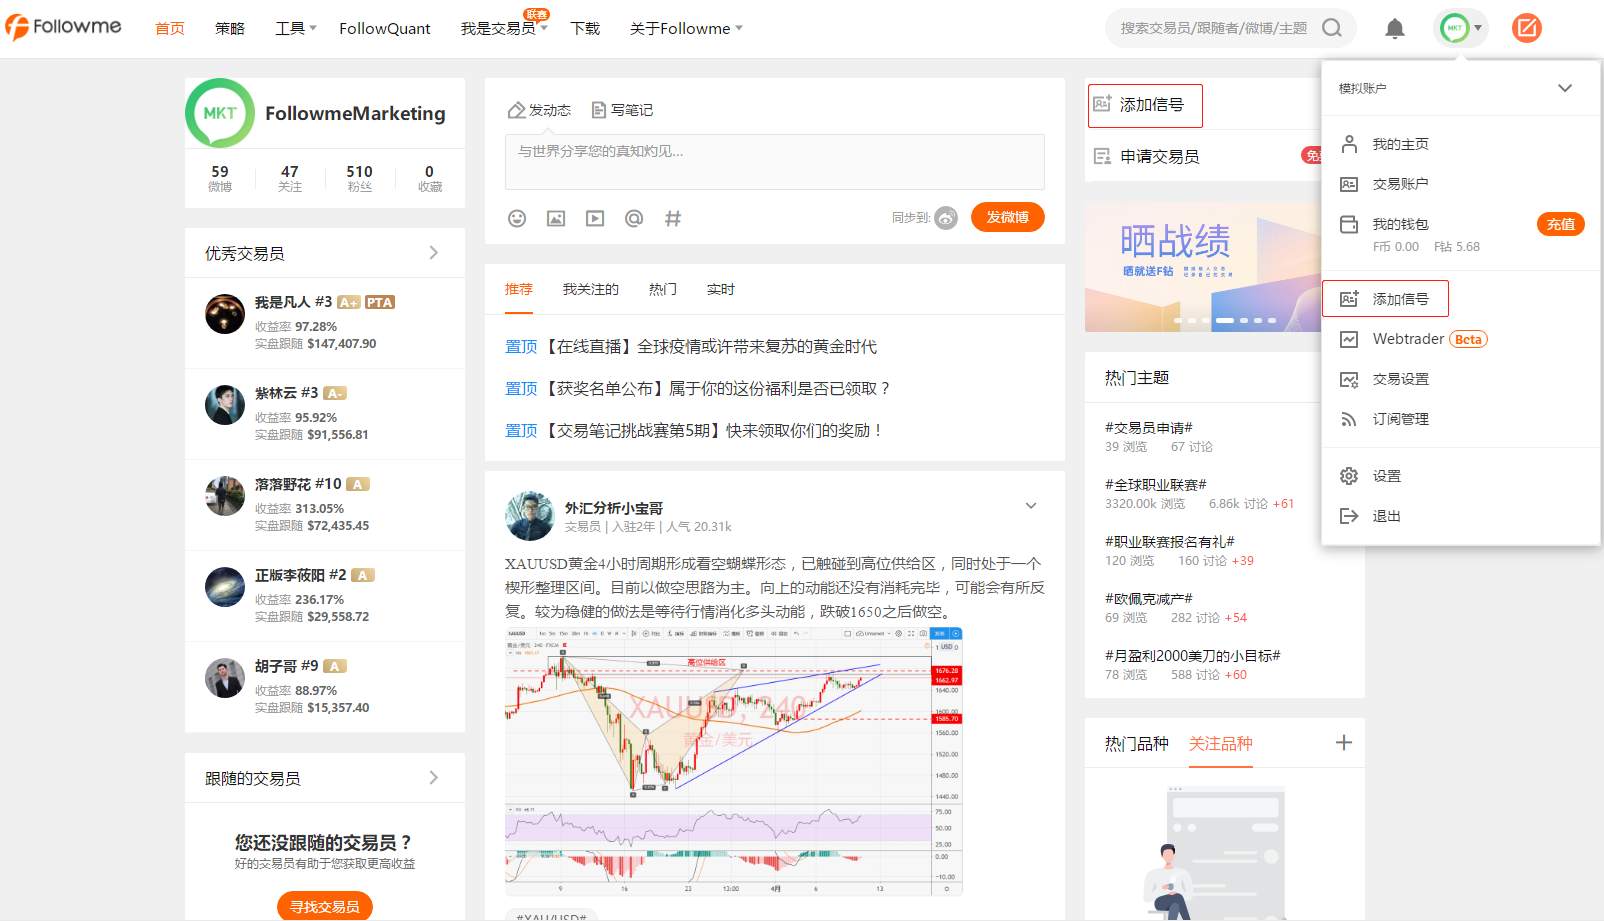The image size is (1604, 921).
Task: Click 添加信号 icon in right panel
Action: click(x=1102, y=104)
